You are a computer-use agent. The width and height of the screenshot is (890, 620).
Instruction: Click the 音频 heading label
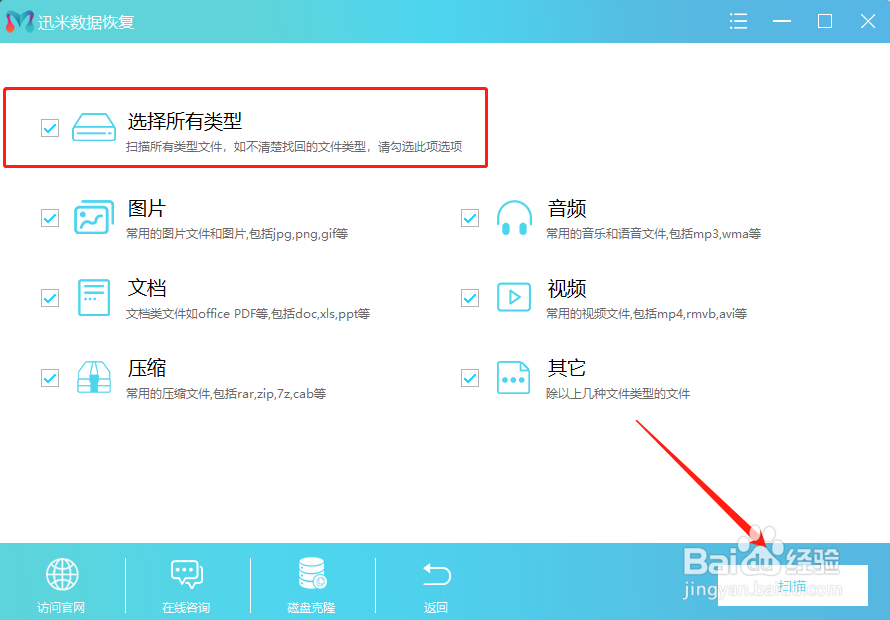pos(566,208)
